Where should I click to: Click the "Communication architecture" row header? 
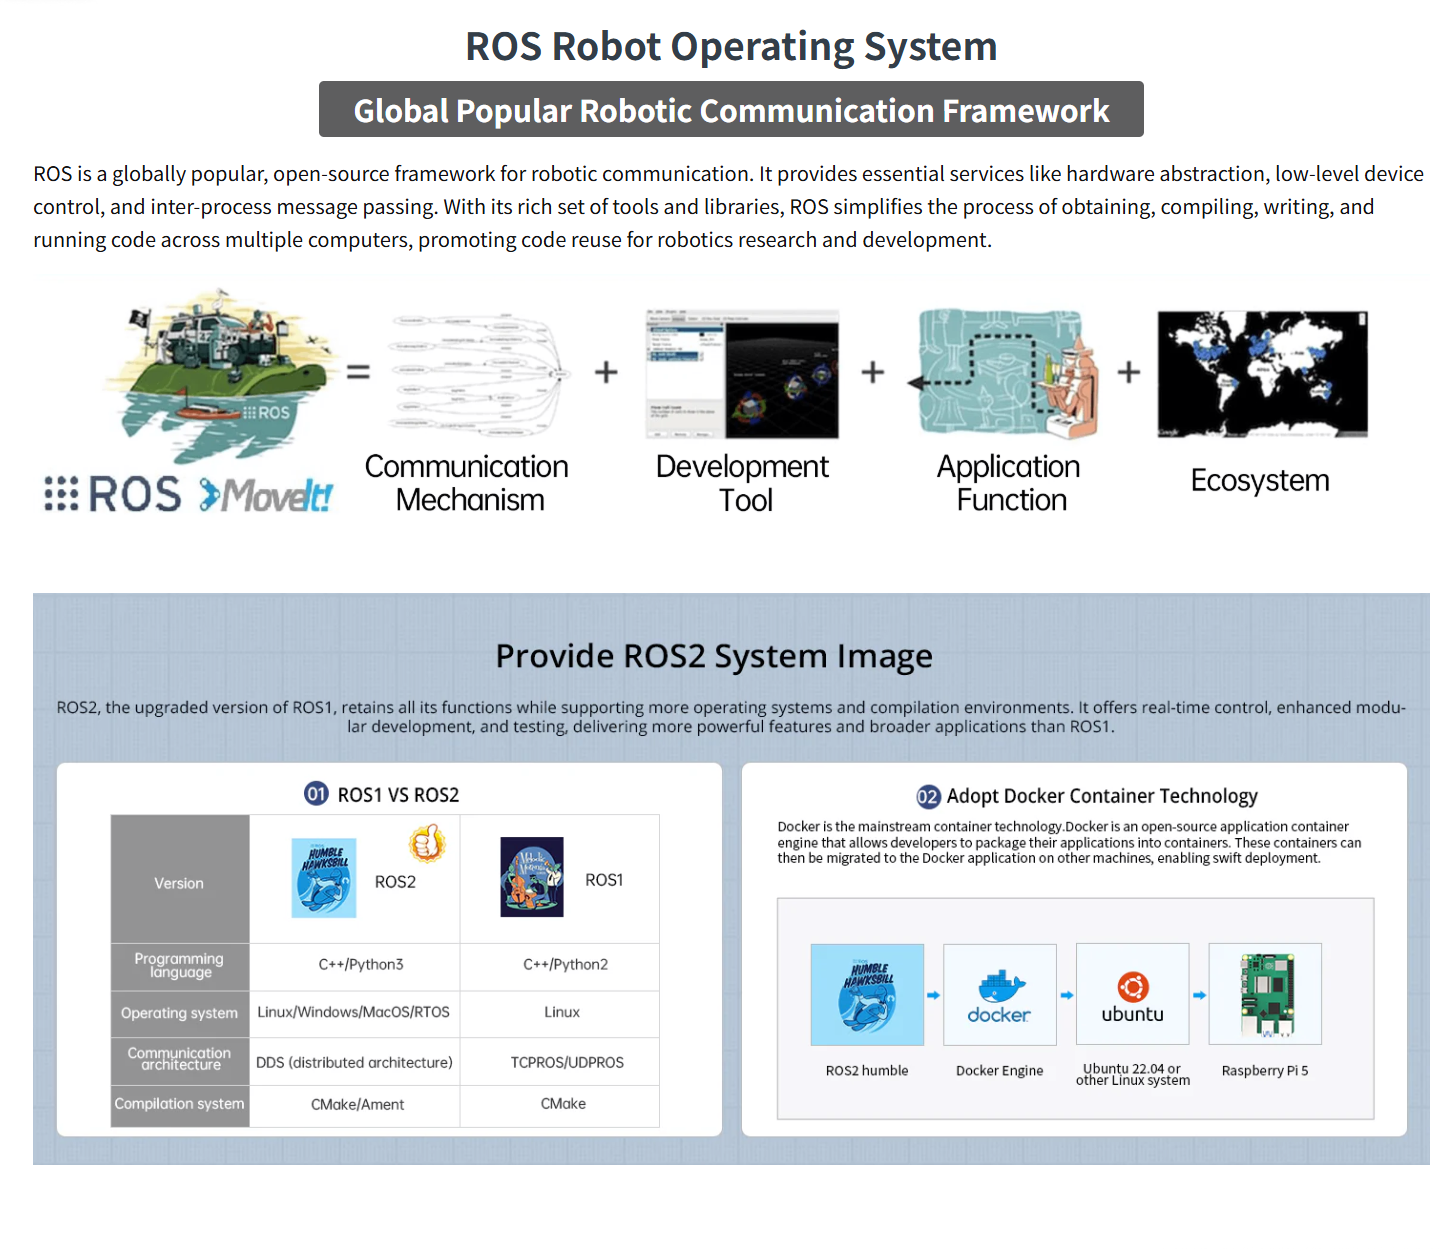[x=180, y=1060]
